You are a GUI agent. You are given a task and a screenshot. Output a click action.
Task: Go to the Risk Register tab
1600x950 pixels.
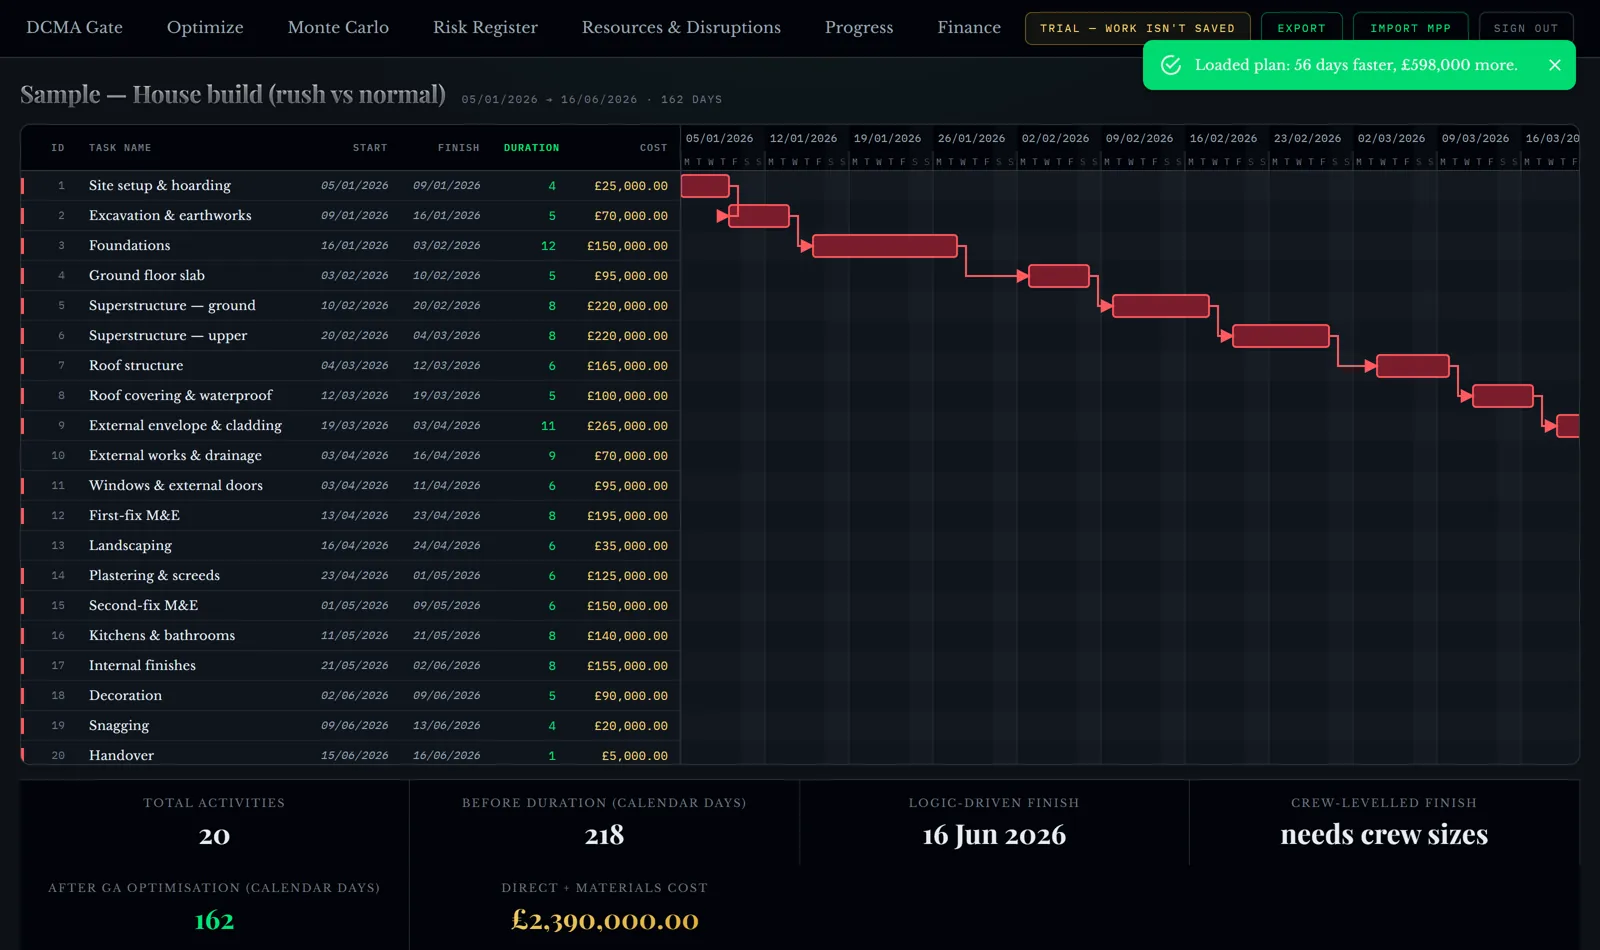[x=485, y=27]
